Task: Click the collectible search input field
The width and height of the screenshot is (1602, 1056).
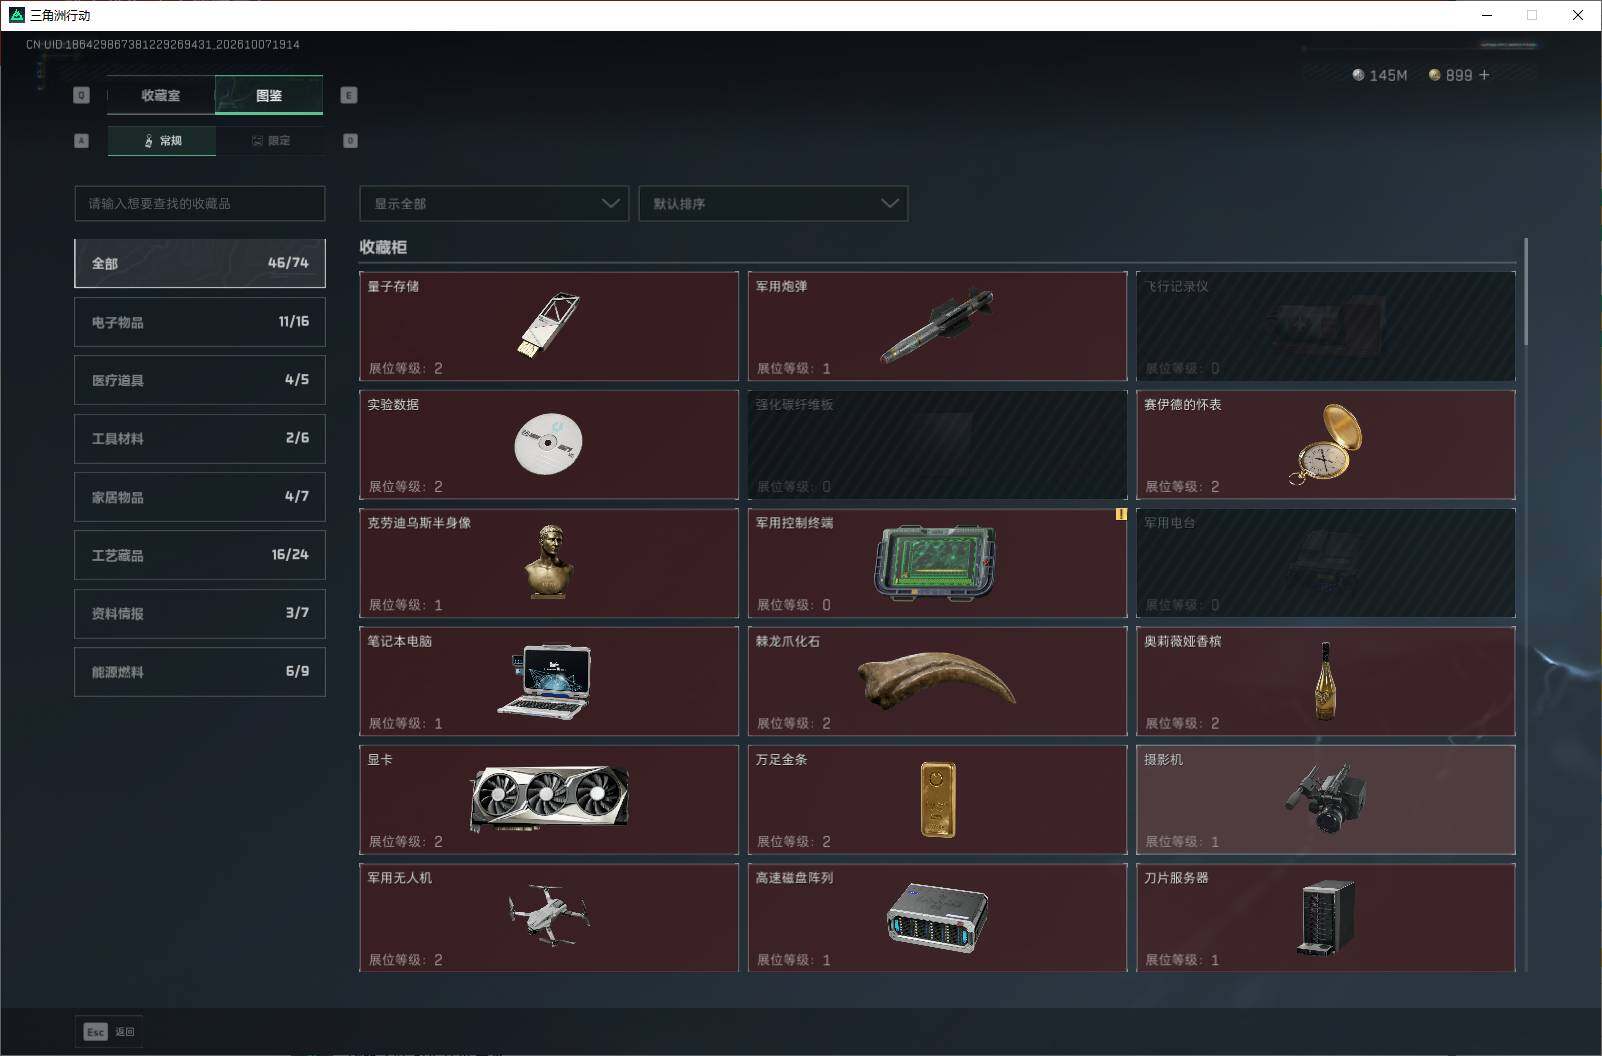Action: tap(200, 203)
